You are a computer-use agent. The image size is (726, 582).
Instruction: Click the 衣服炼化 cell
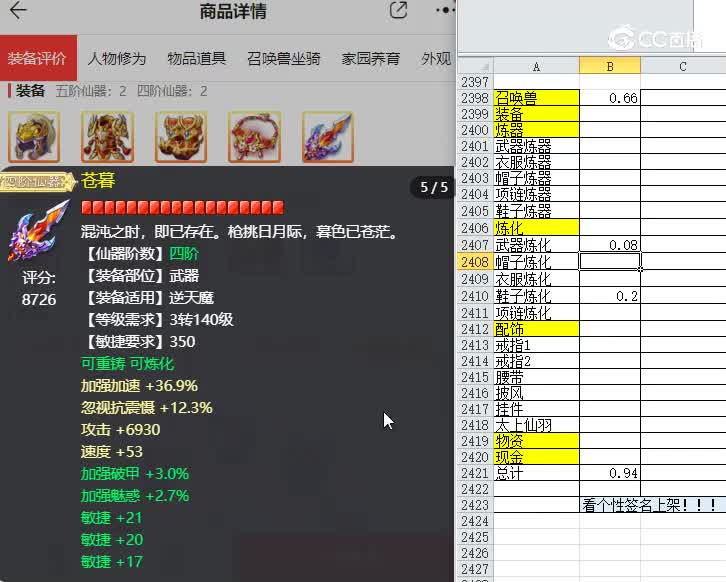(x=537, y=279)
